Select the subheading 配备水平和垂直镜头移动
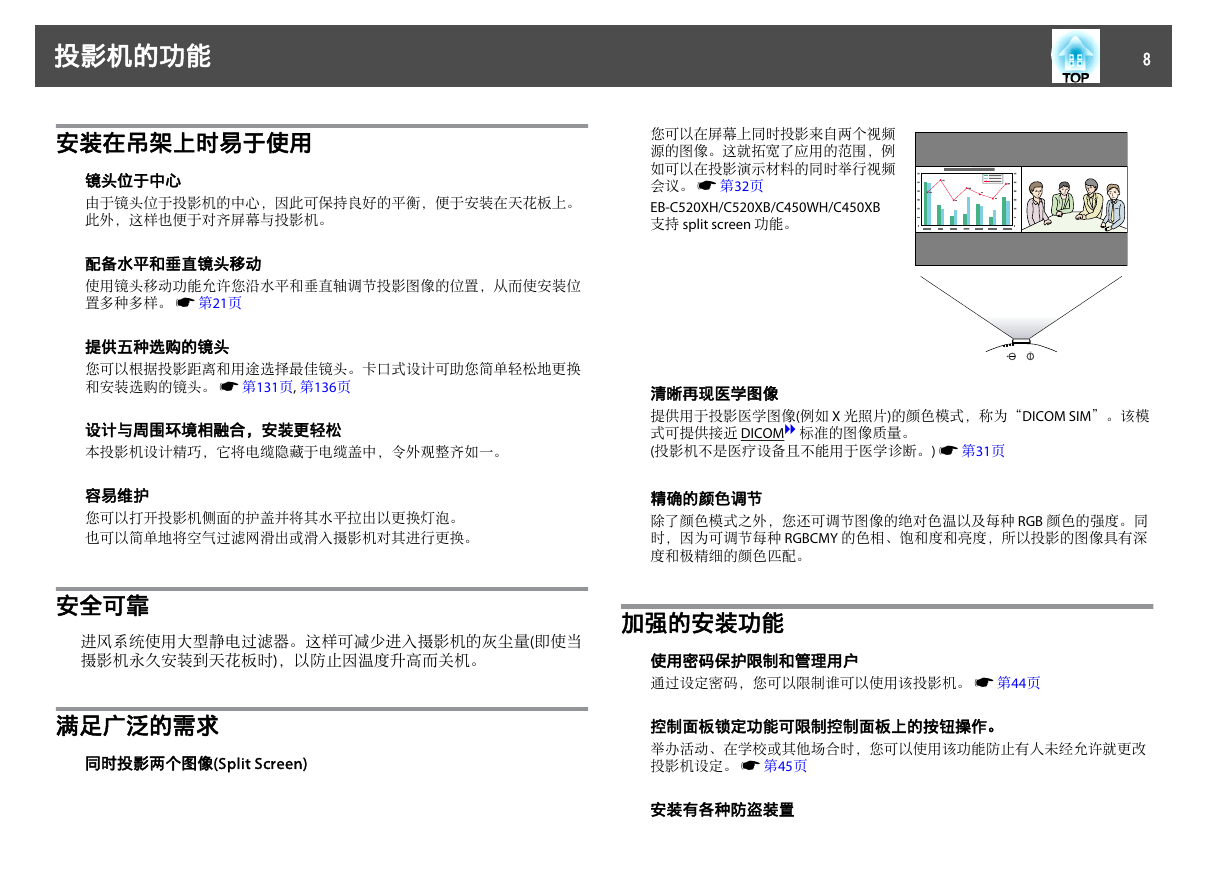Viewport: 1228px width, 869px height. (x=173, y=264)
